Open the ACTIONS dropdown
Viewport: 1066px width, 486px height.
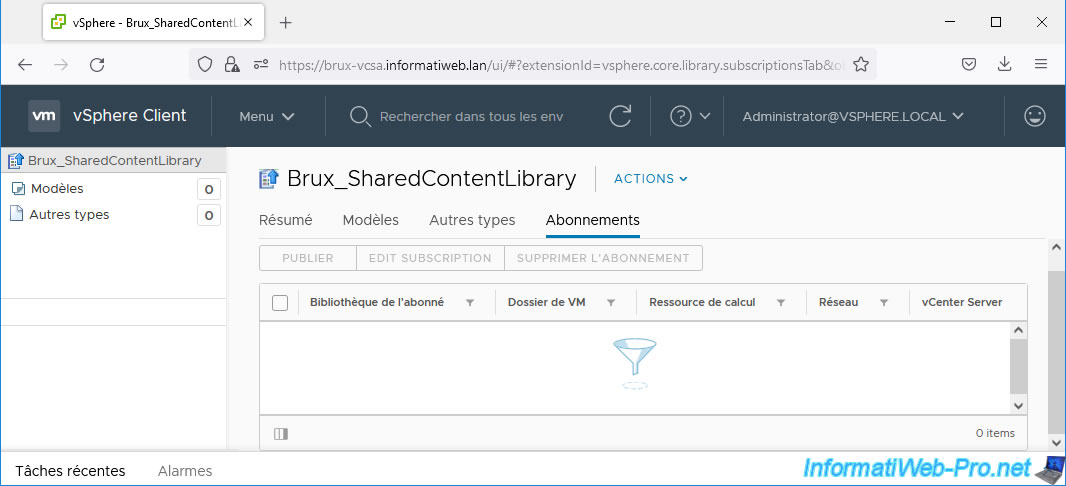651,179
